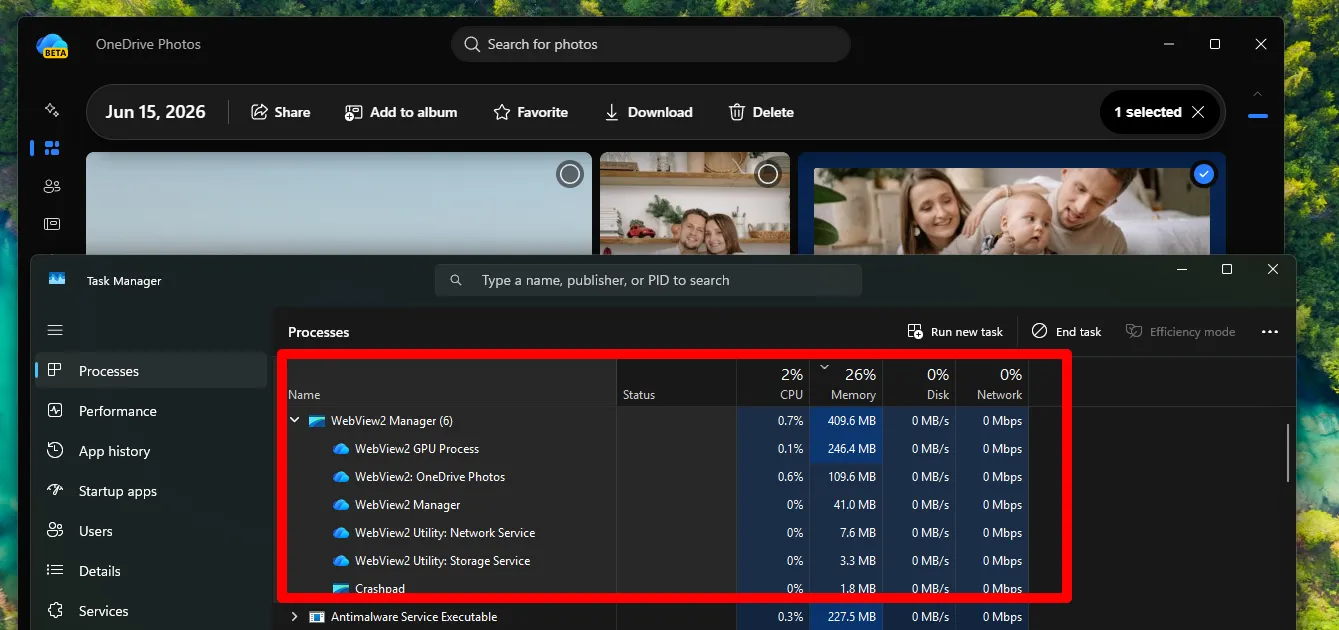Sort processes by Memory column
This screenshot has width=1339, height=630.
pyautogui.click(x=846, y=382)
